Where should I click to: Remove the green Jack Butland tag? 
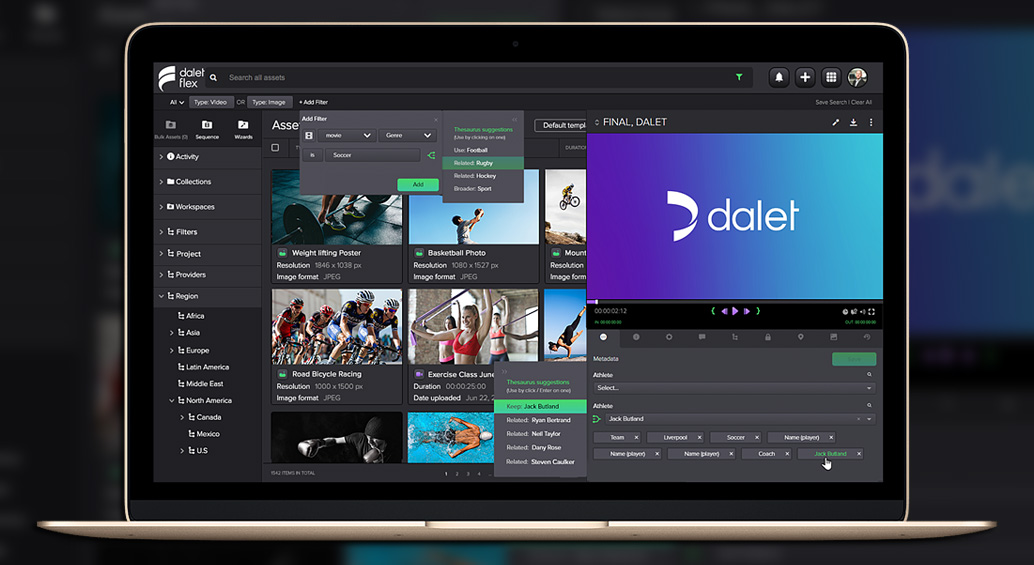859,454
